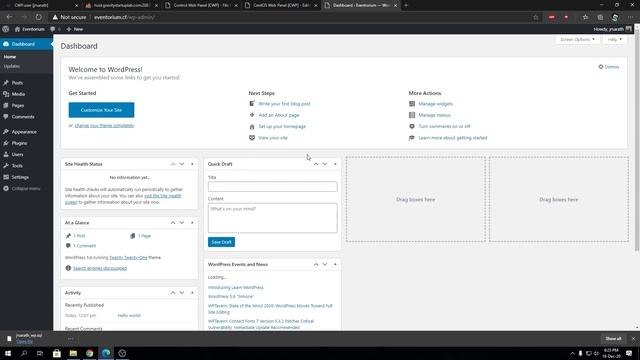Screen dimensions: 640x360
Task: Click Add an About page link
Action: coord(279,115)
